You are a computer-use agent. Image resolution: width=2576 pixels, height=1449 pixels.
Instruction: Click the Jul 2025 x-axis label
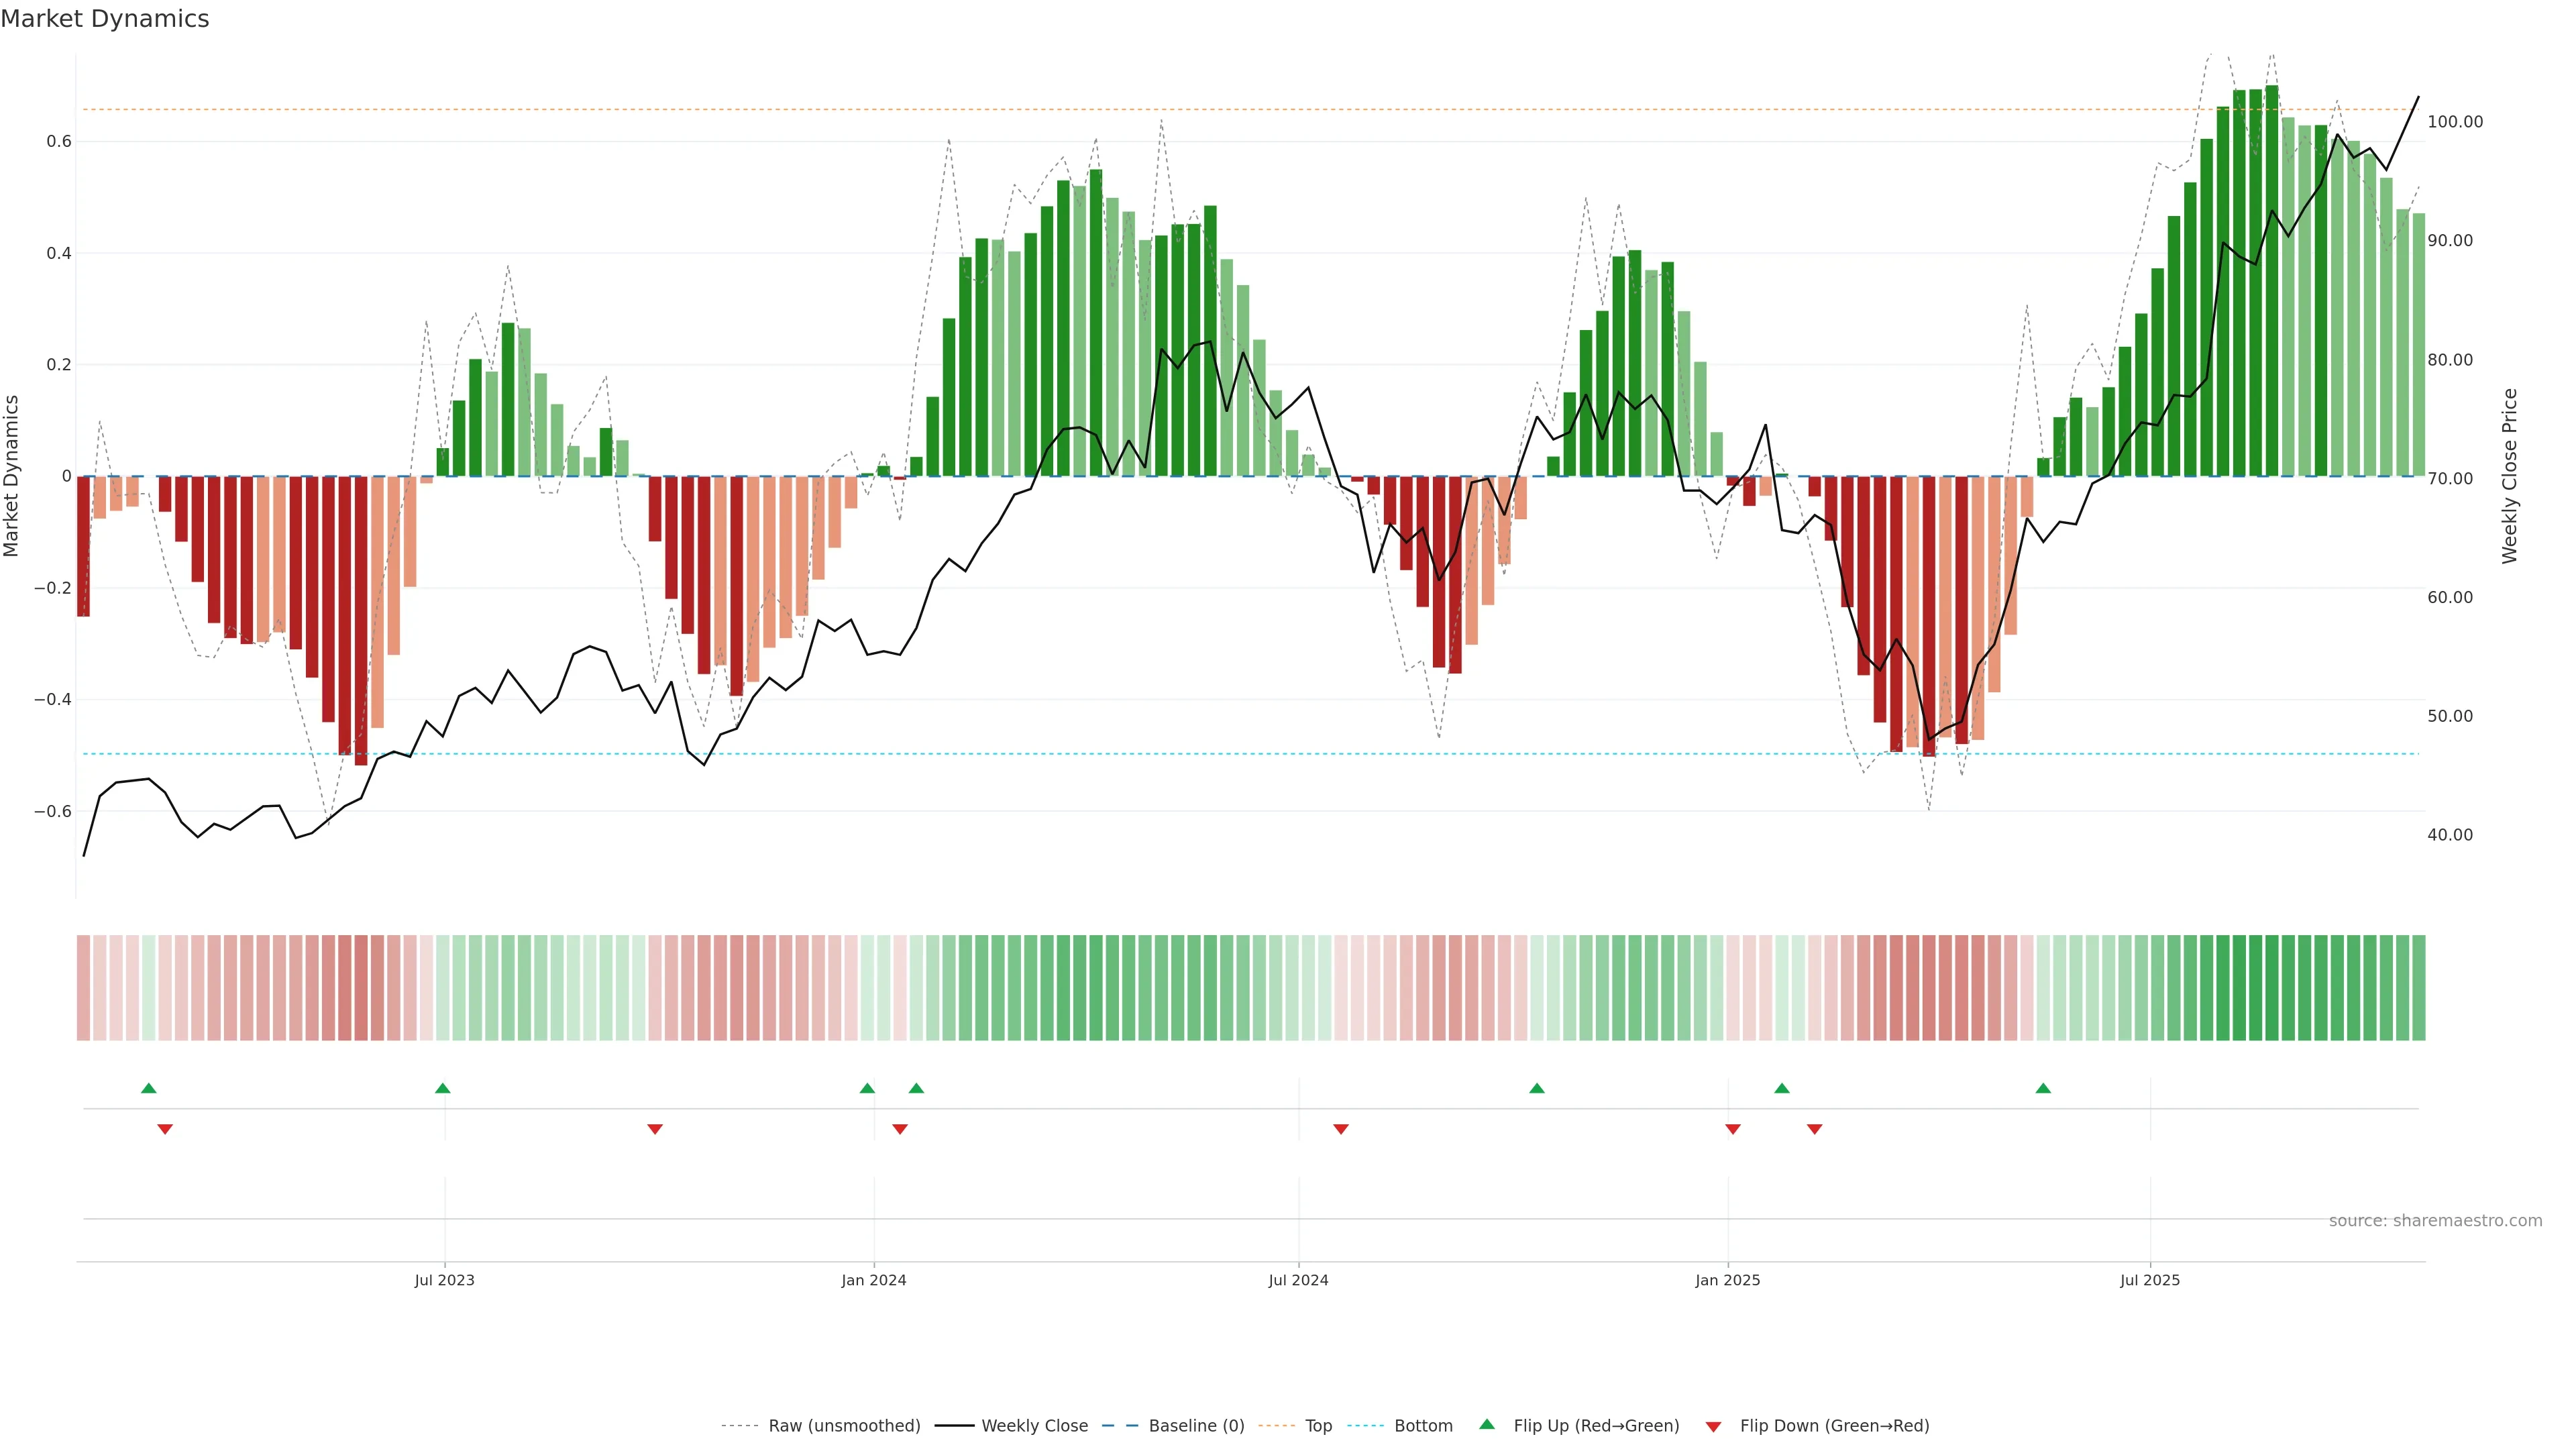[x=2149, y=1280]
